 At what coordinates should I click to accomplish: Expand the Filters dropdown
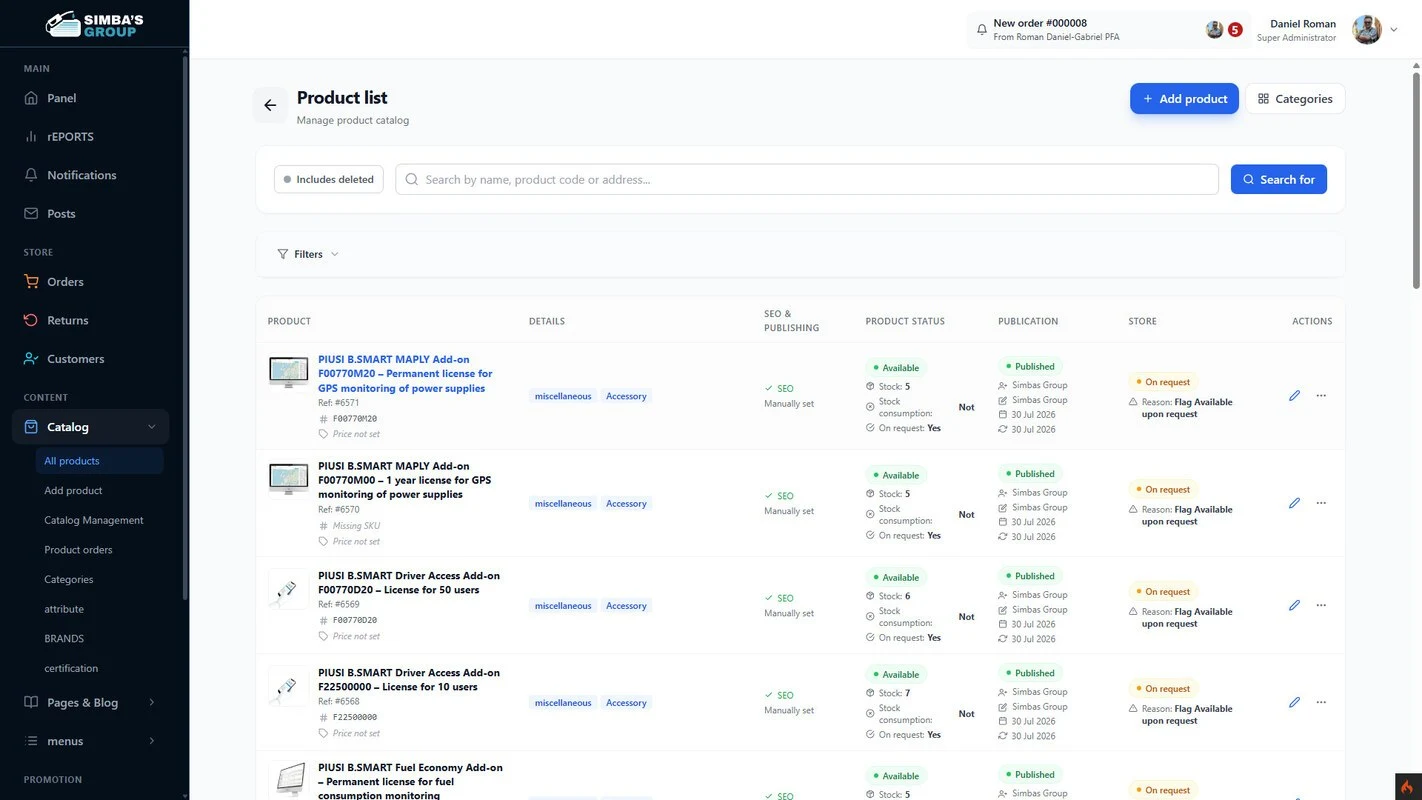308,254
